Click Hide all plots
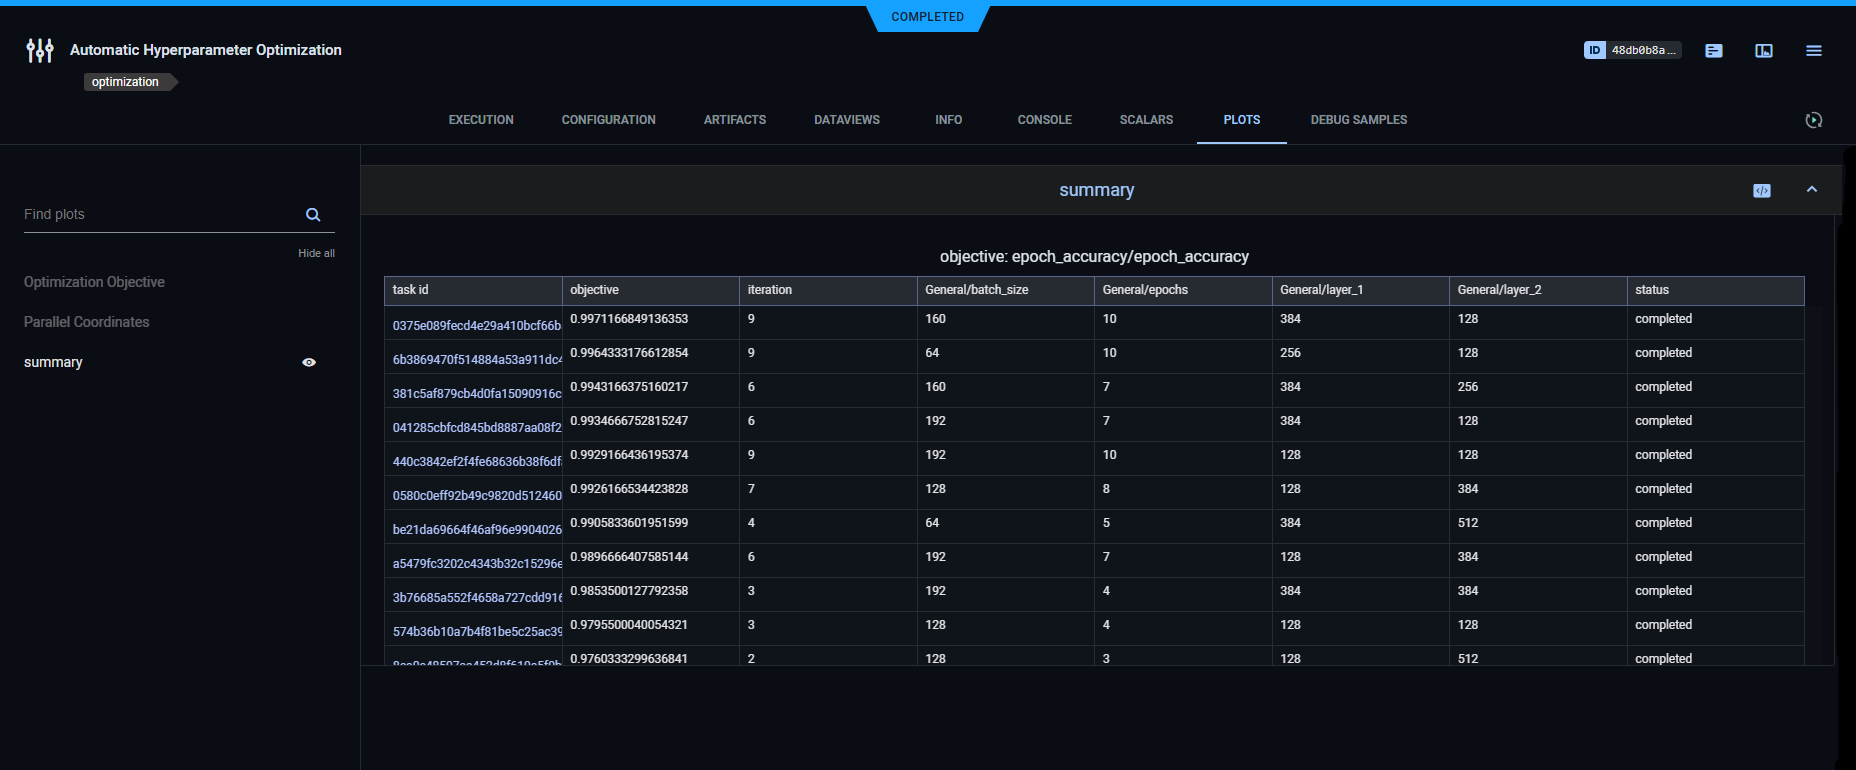The width and height of the screenshot is (1856, 770). pyautogui.click(x=316, y=254)
